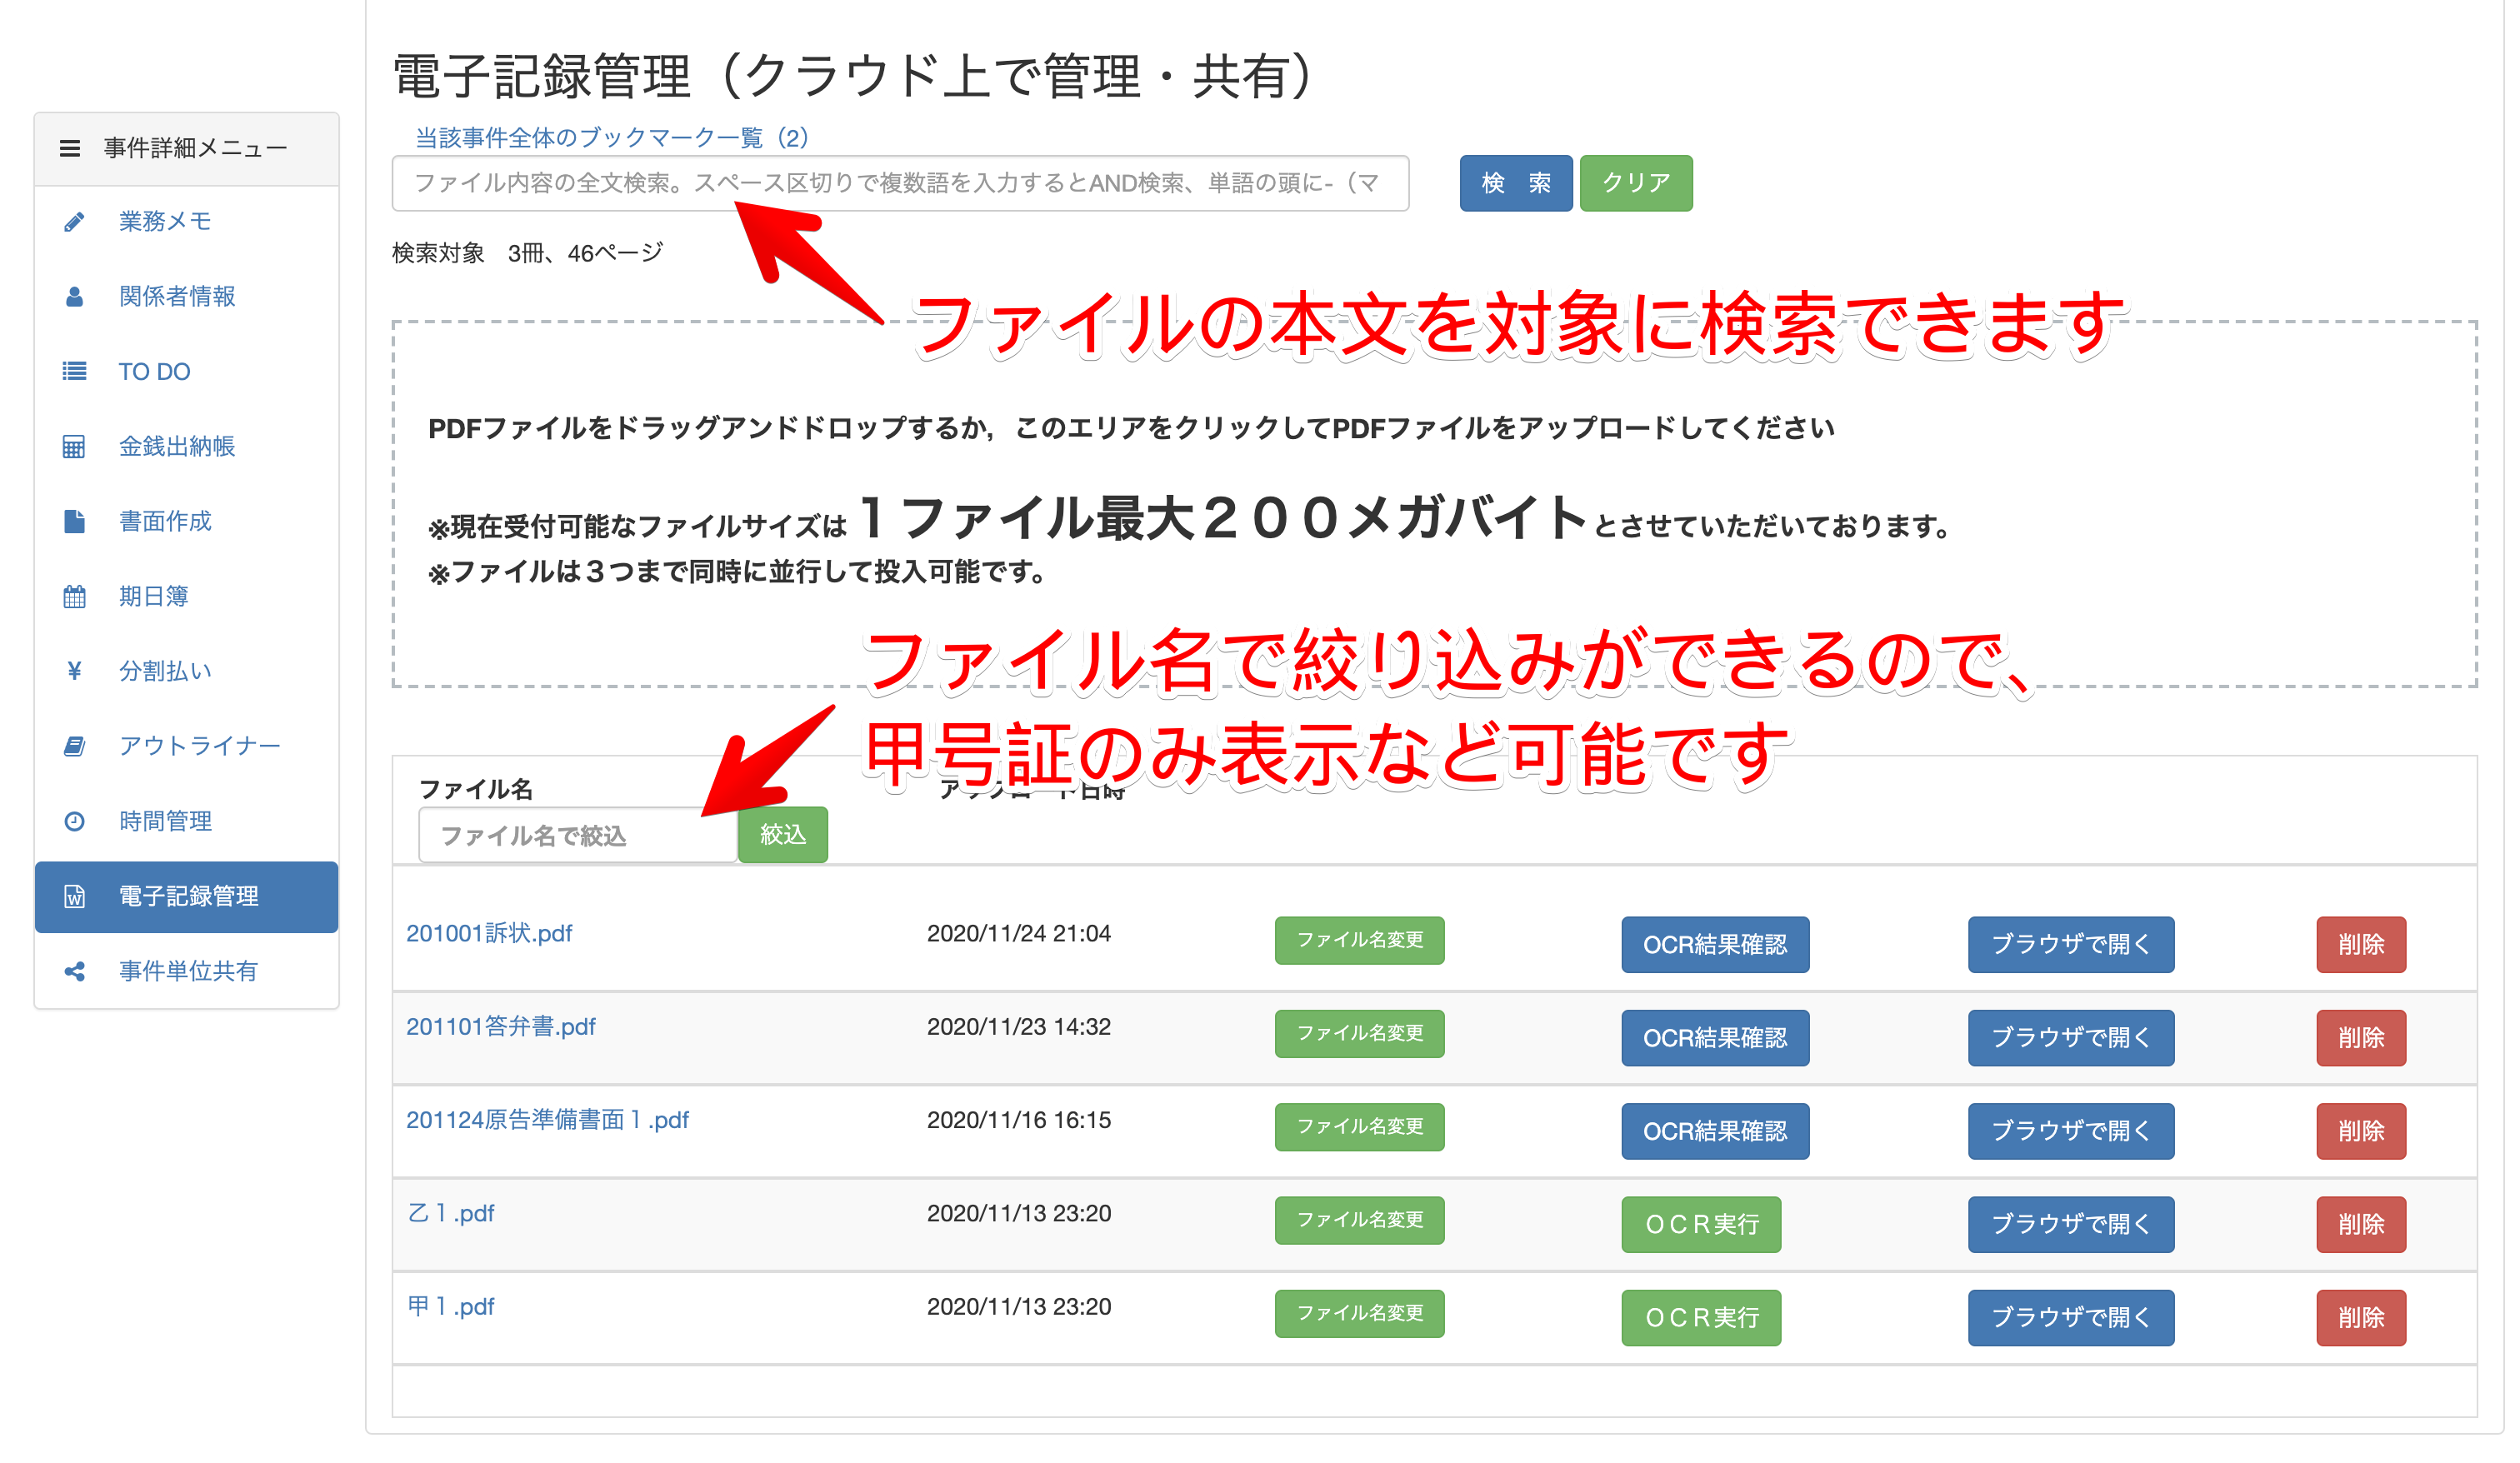Viewport: 2520px width, 1463px height.
Task: Open the 書面作成 menu item
Action: coord(165,522)
